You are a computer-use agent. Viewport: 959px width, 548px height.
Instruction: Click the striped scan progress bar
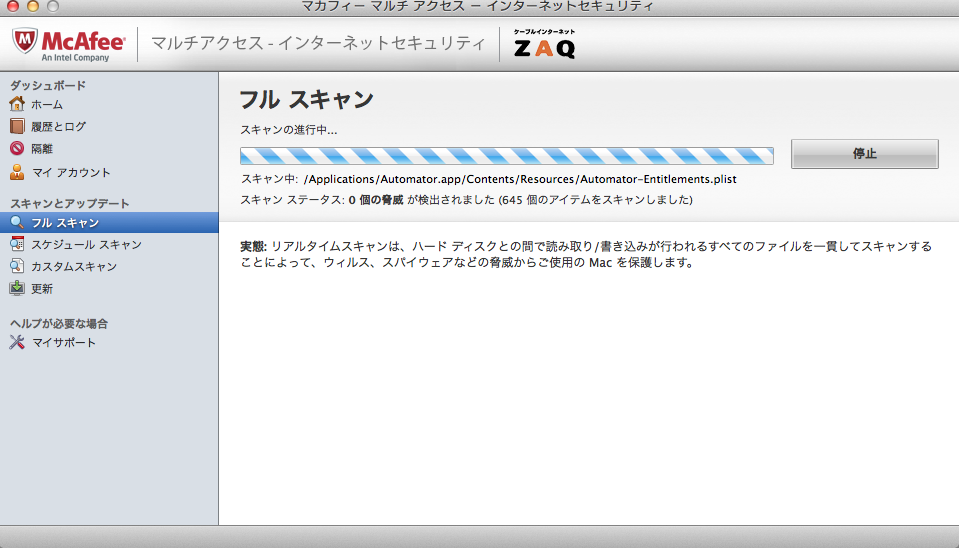(506, 156)
